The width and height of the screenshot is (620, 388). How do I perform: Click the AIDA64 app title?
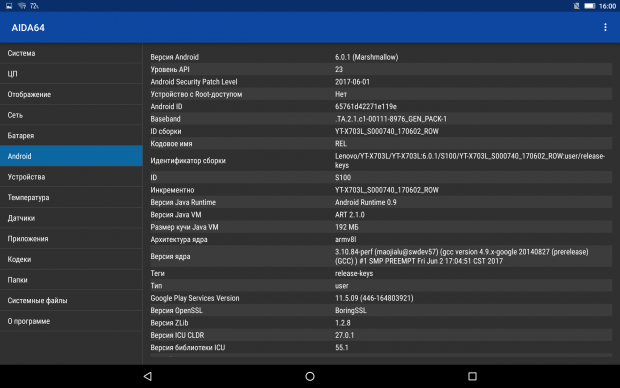28,28
